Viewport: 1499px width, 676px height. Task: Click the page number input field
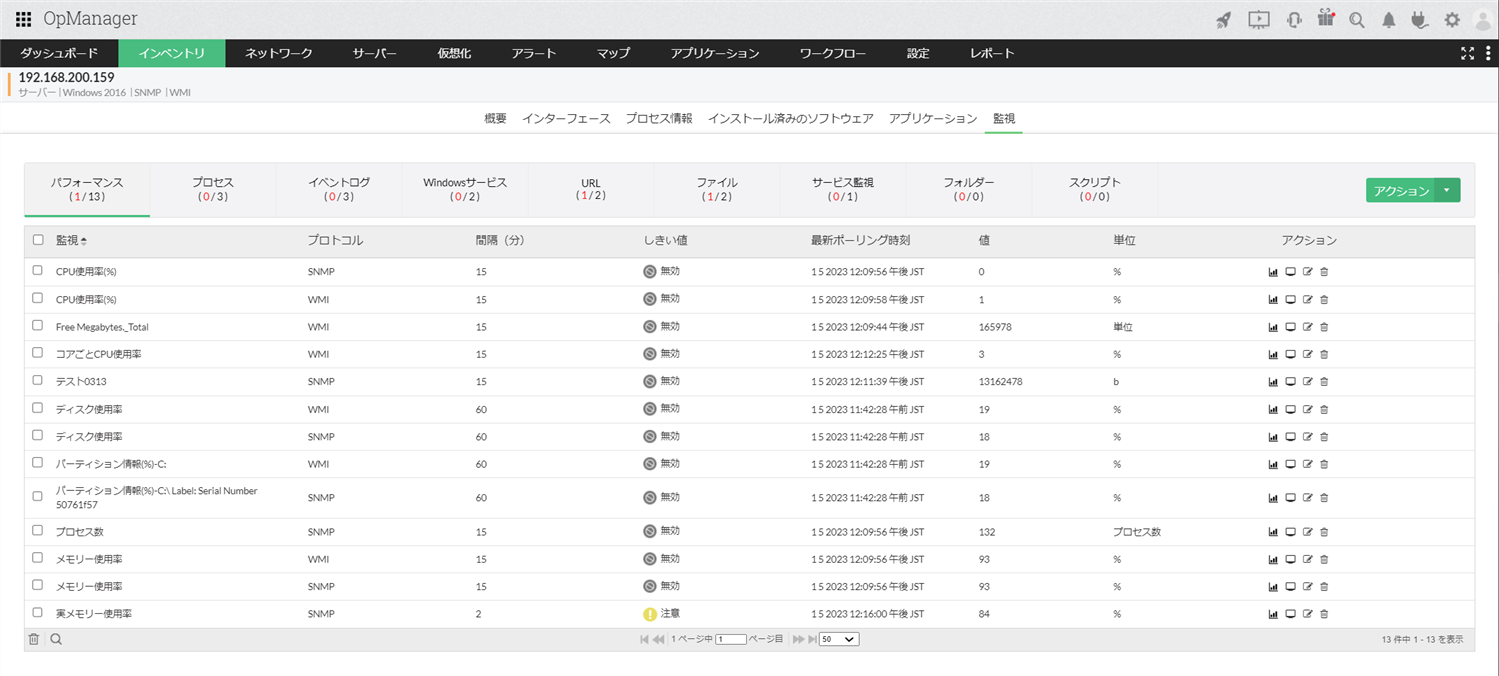click(731, 640)
